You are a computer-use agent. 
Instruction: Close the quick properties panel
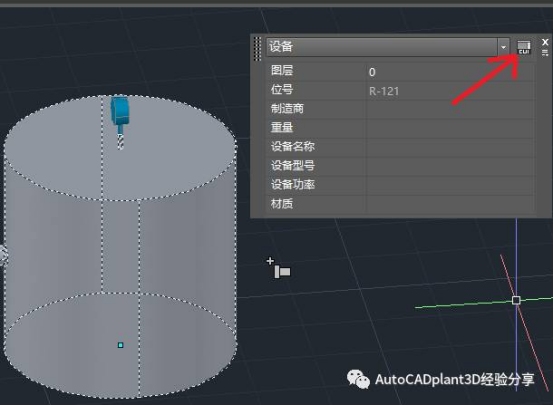pos(545,42)
